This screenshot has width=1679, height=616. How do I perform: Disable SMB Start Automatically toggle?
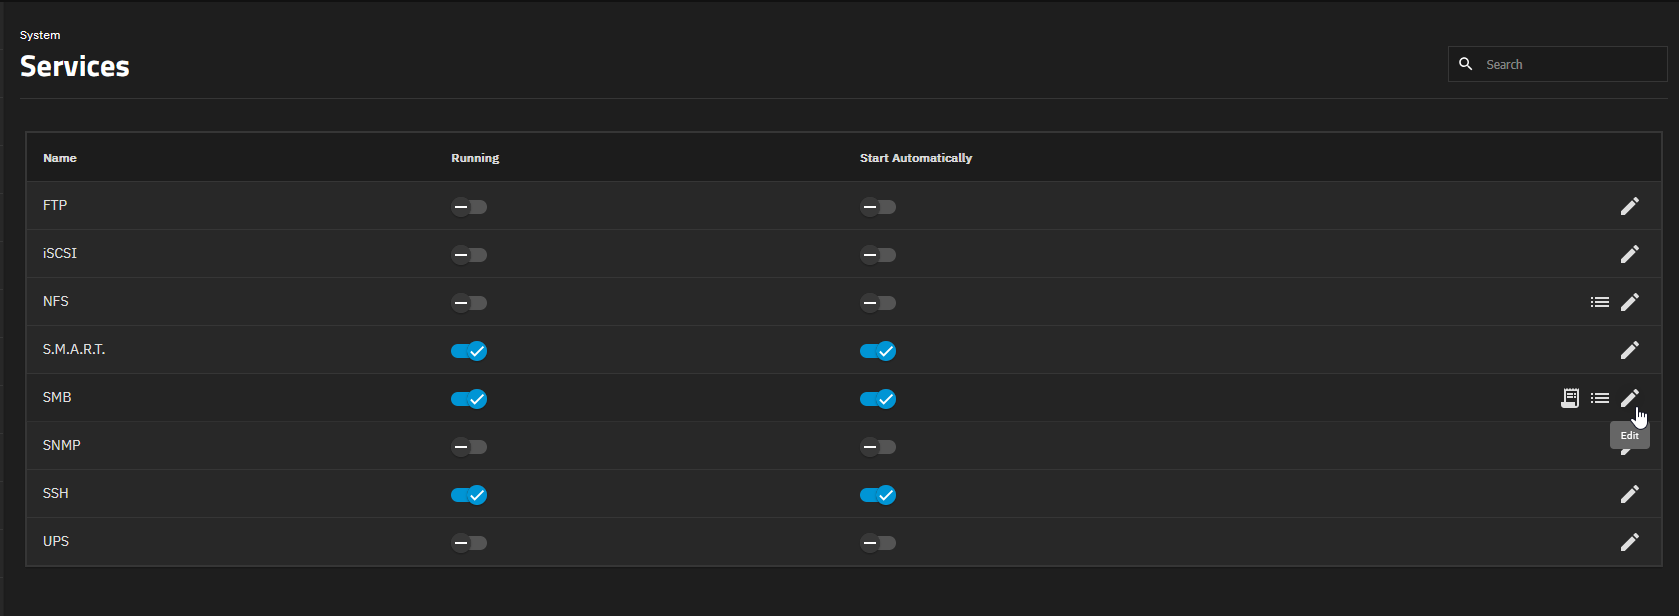point(877,399)
